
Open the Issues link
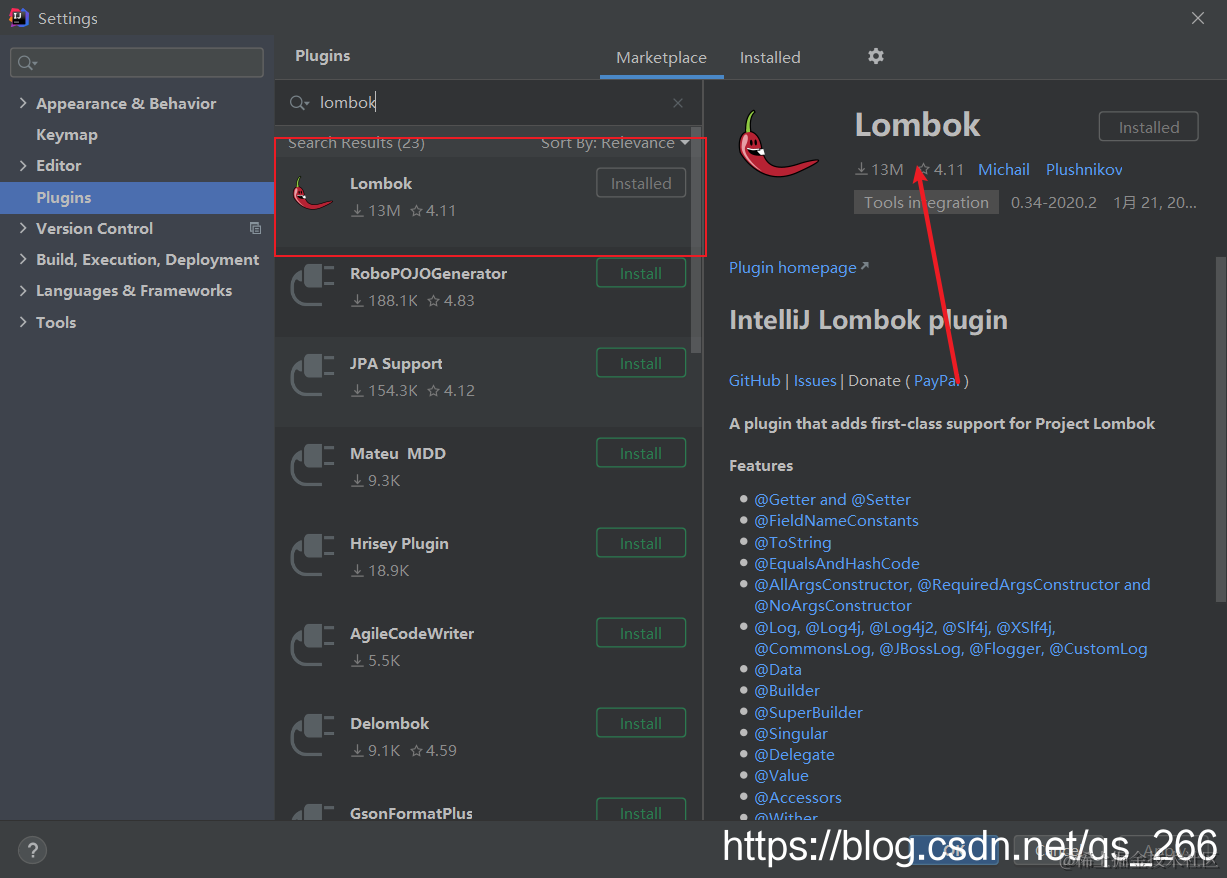click(815, 380)
